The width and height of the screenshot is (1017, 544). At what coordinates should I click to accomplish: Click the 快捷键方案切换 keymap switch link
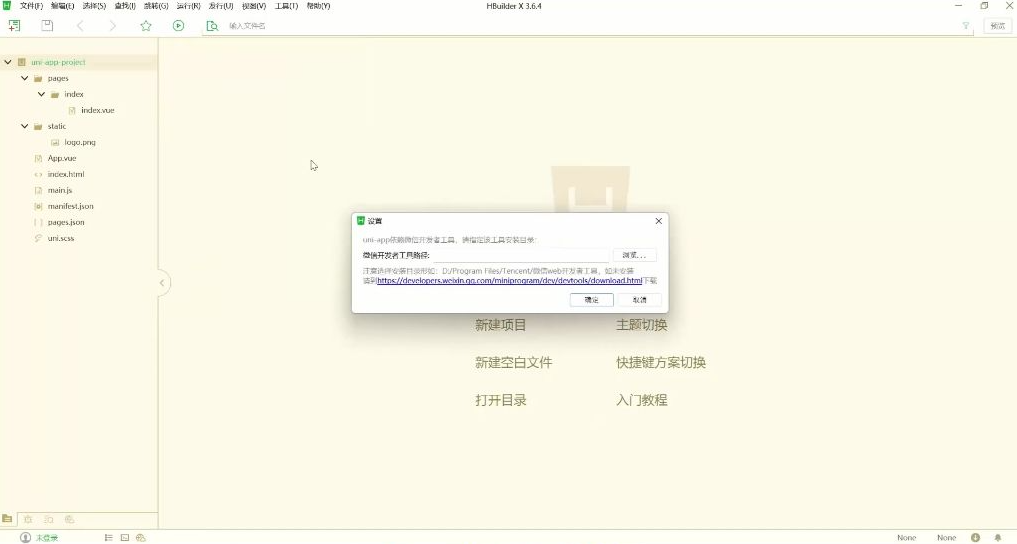[660, 362]
